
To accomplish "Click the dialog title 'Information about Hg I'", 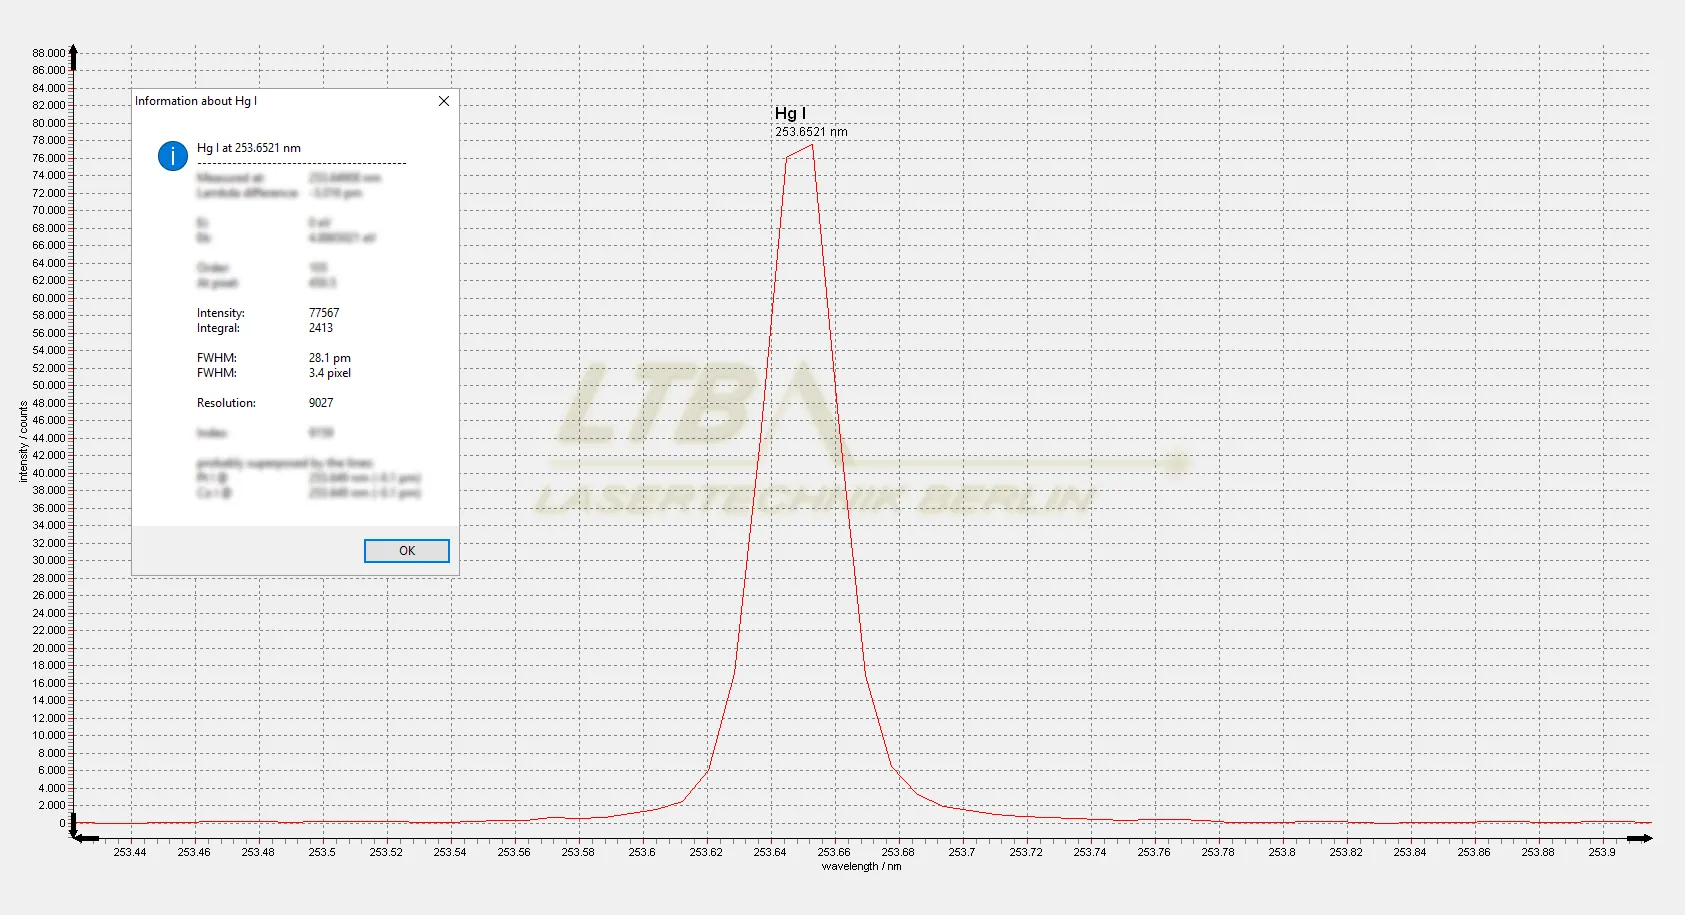I will click(196, 101).
